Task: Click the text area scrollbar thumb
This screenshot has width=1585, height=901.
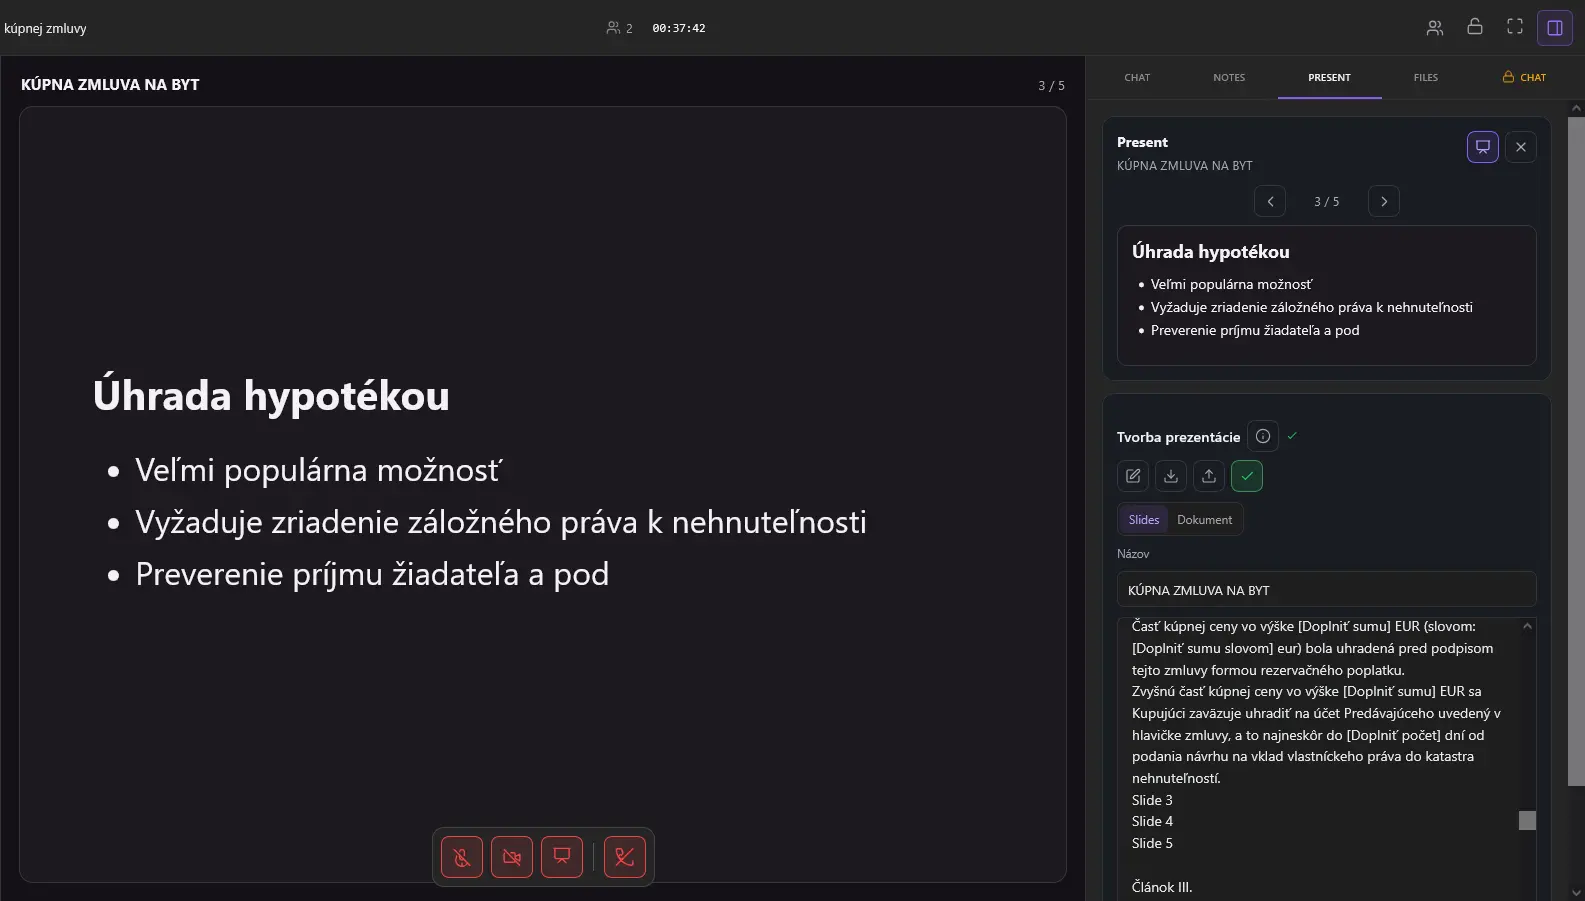Action: (1527, 820)
